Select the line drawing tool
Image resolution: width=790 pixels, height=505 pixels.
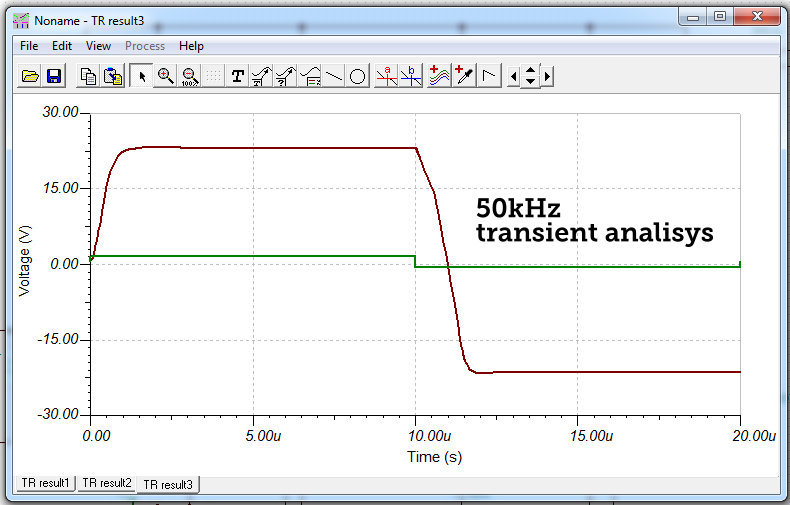click(x=334, y=76)
